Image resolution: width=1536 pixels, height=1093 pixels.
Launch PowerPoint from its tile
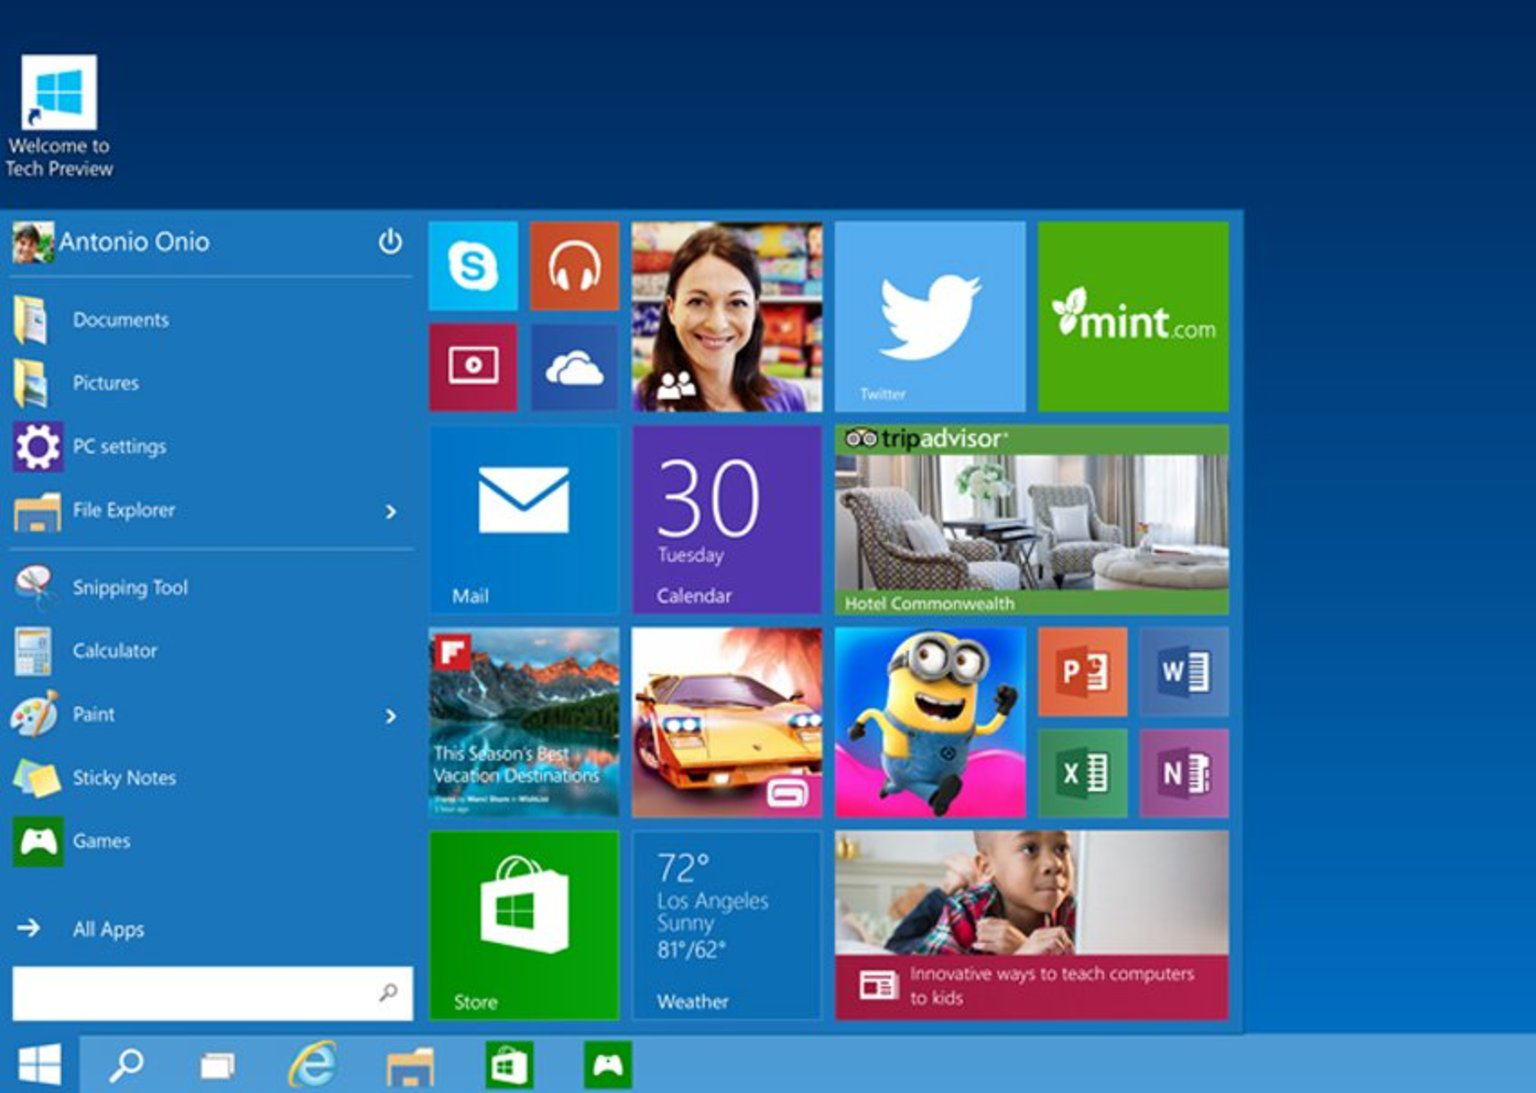click(1083, 671)
